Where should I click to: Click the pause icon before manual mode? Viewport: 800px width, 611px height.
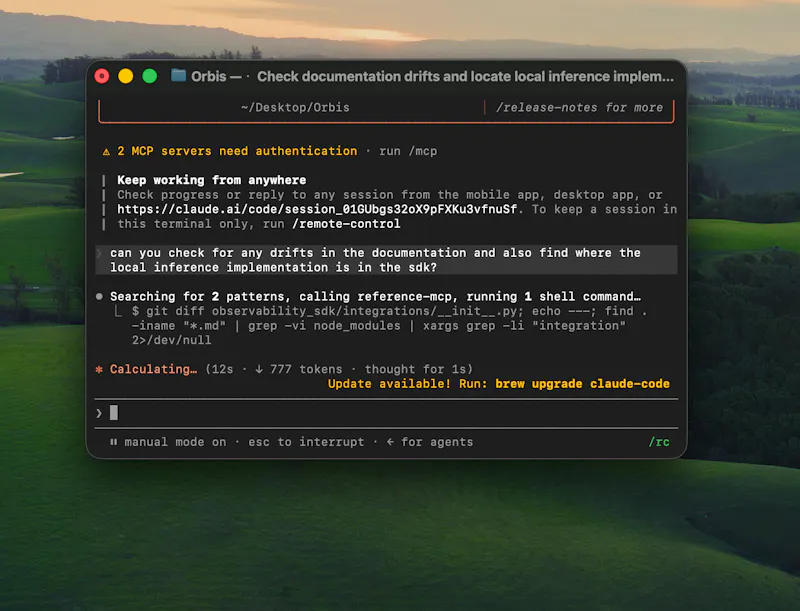click(x=113, y=442)
